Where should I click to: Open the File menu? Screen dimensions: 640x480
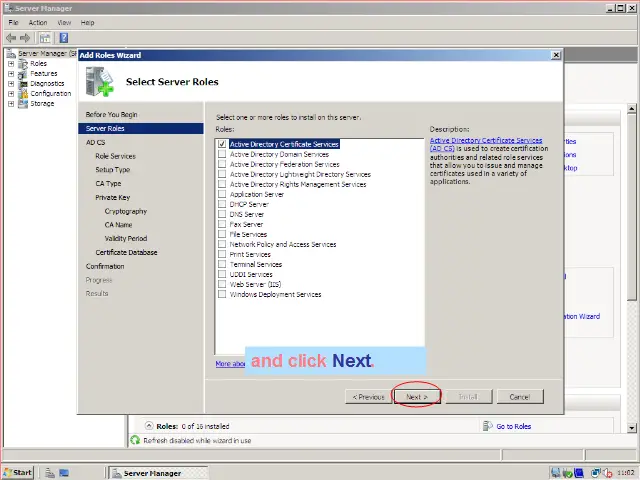tap(13, 22)
